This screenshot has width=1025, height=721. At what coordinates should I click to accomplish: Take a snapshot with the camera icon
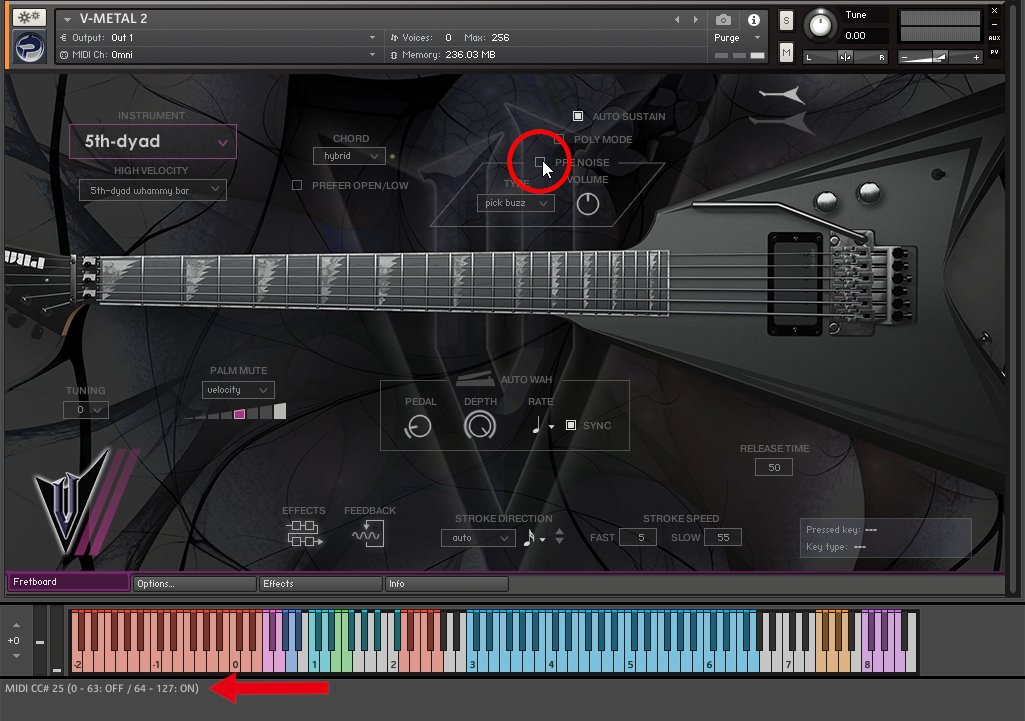tap(723, 20)
